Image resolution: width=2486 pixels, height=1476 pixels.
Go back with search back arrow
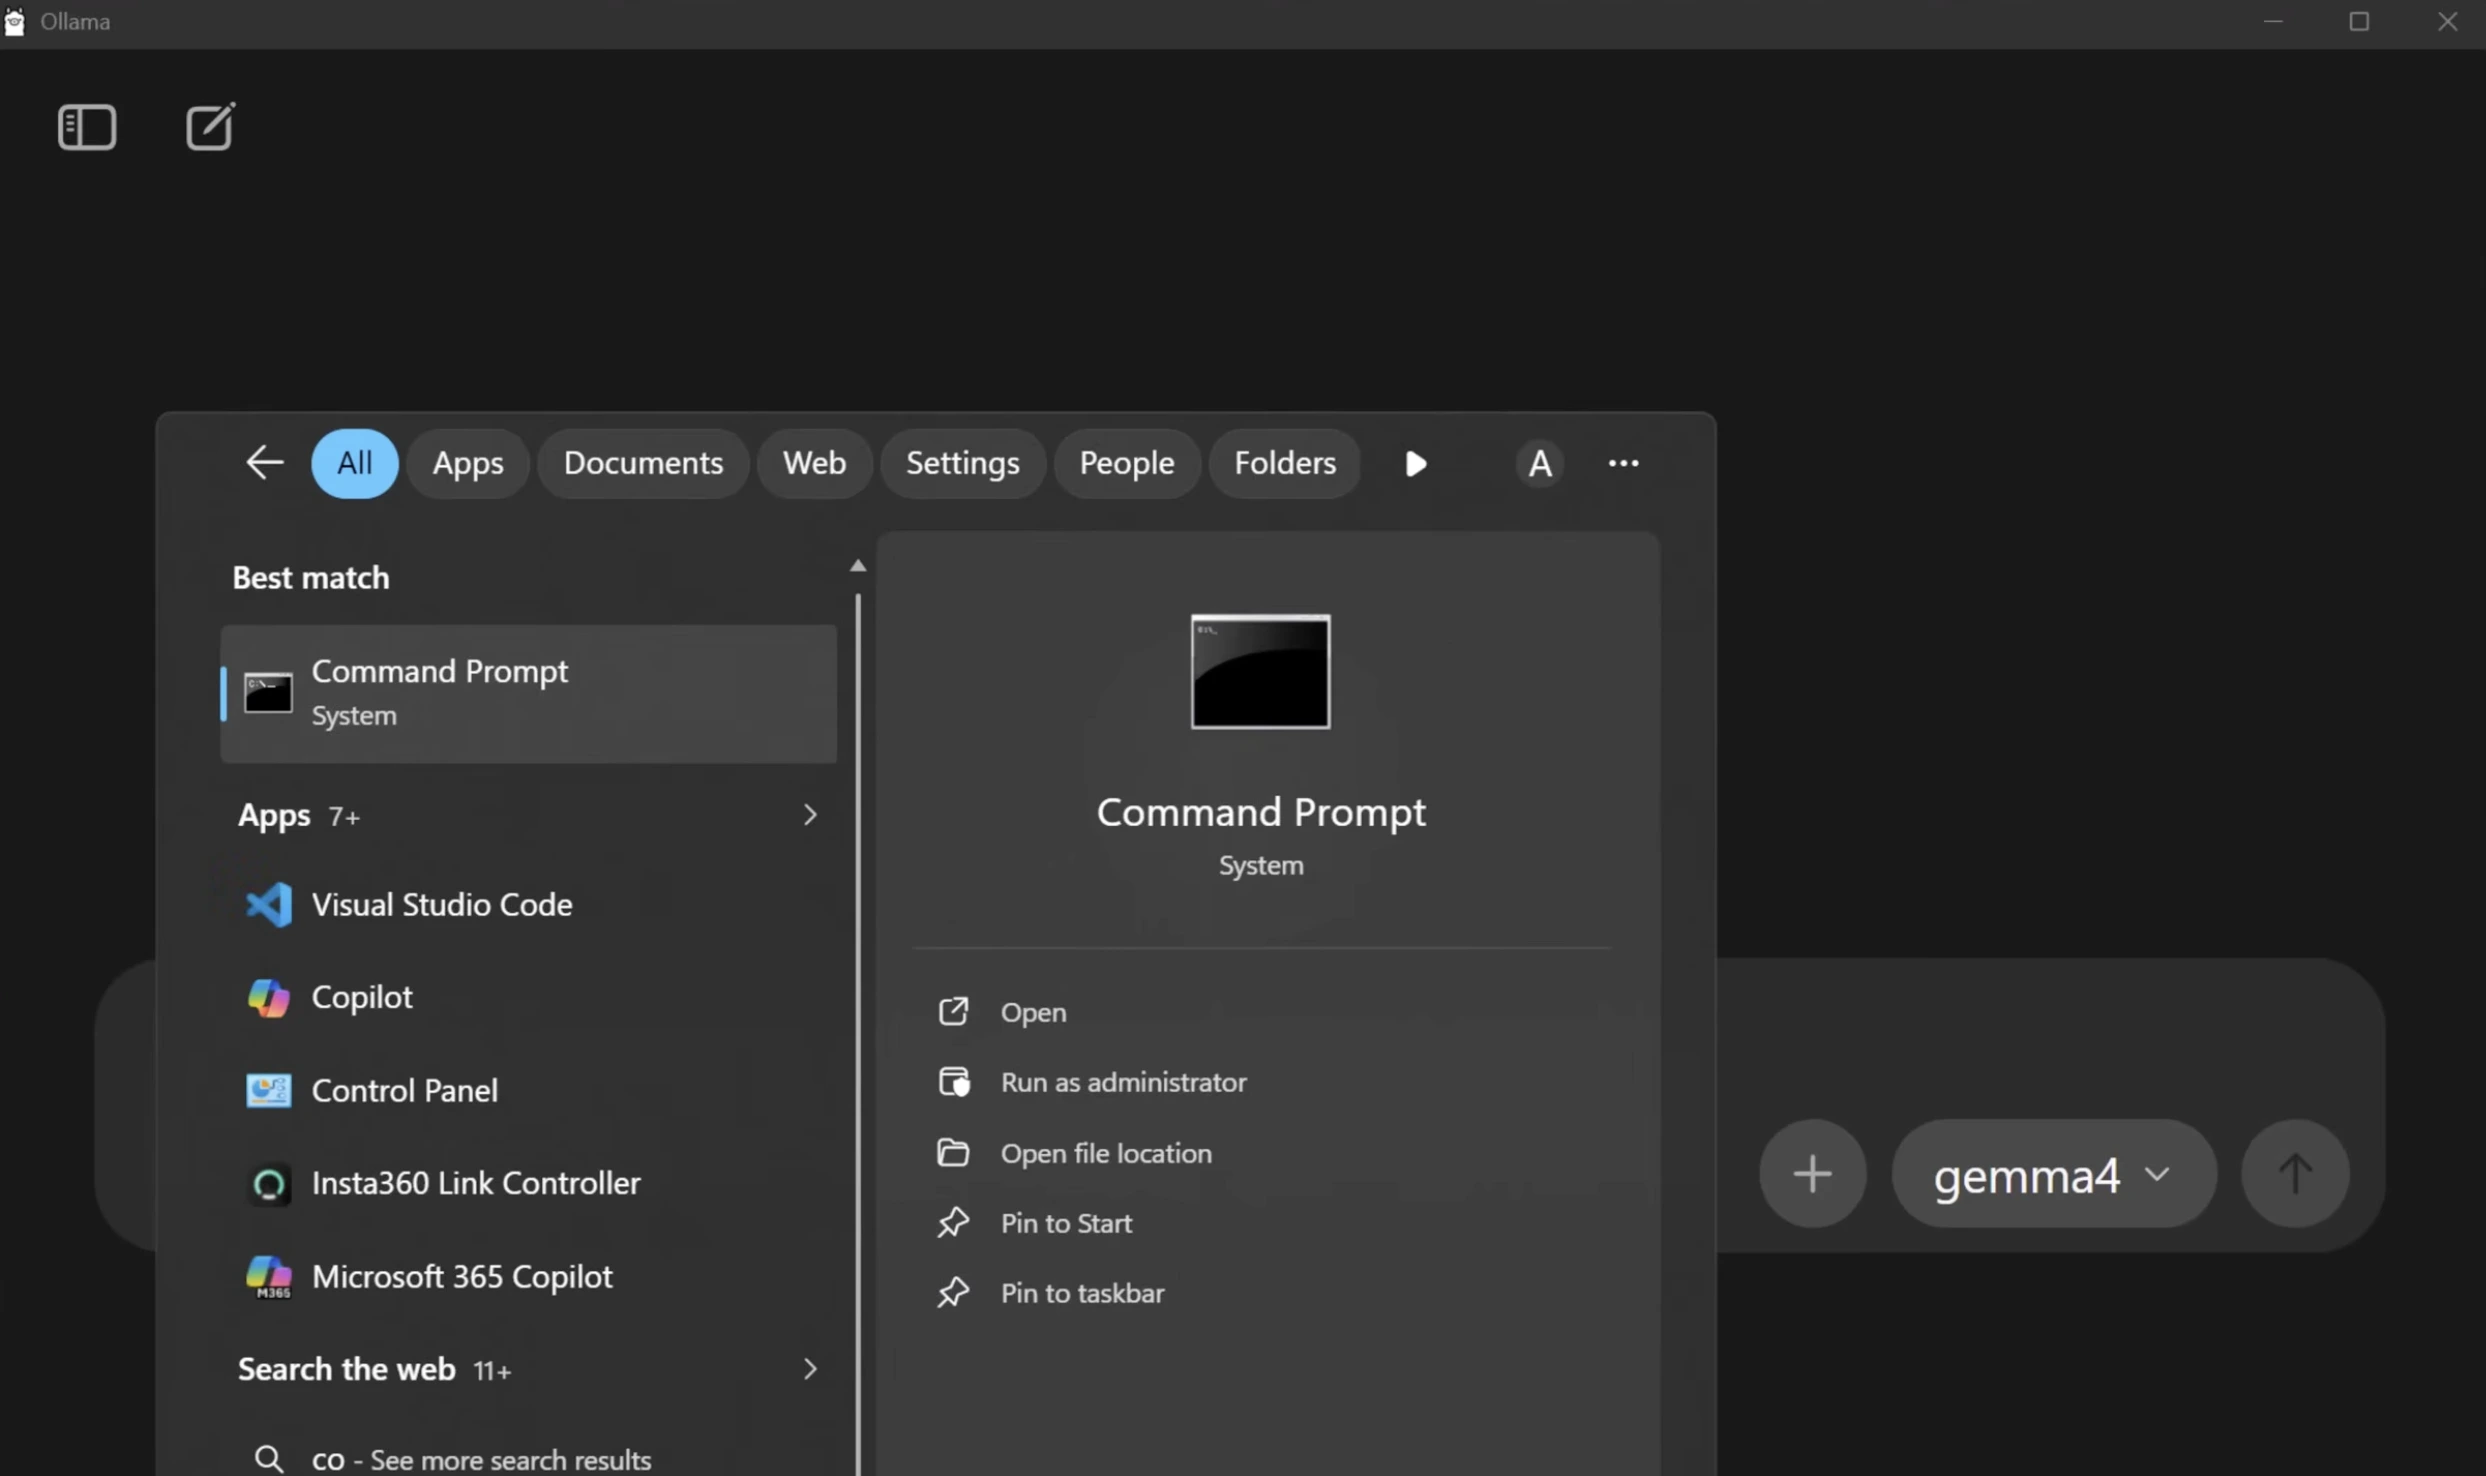coord(265,463)
